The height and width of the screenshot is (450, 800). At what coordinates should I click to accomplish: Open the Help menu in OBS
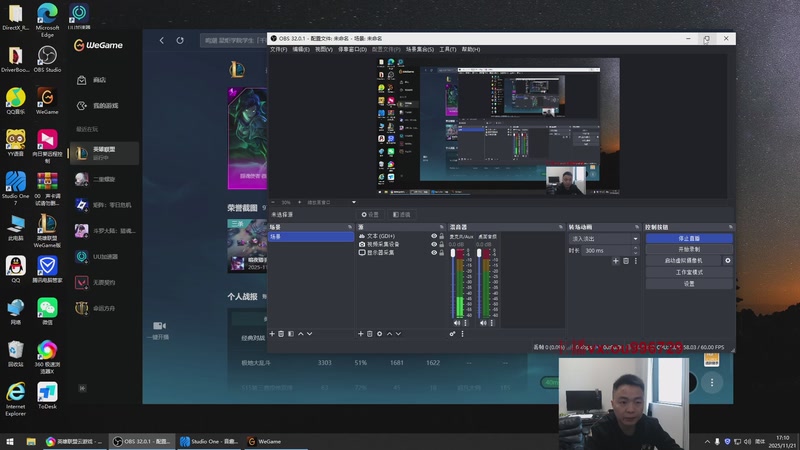471,49
